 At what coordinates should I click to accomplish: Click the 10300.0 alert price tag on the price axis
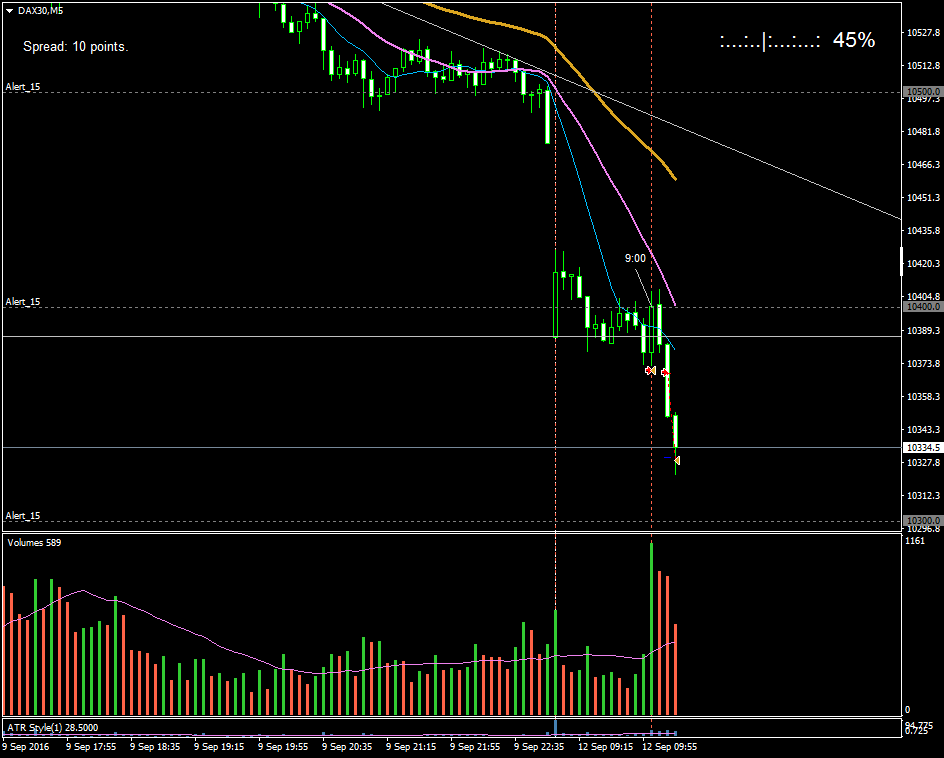click(922, 521)
